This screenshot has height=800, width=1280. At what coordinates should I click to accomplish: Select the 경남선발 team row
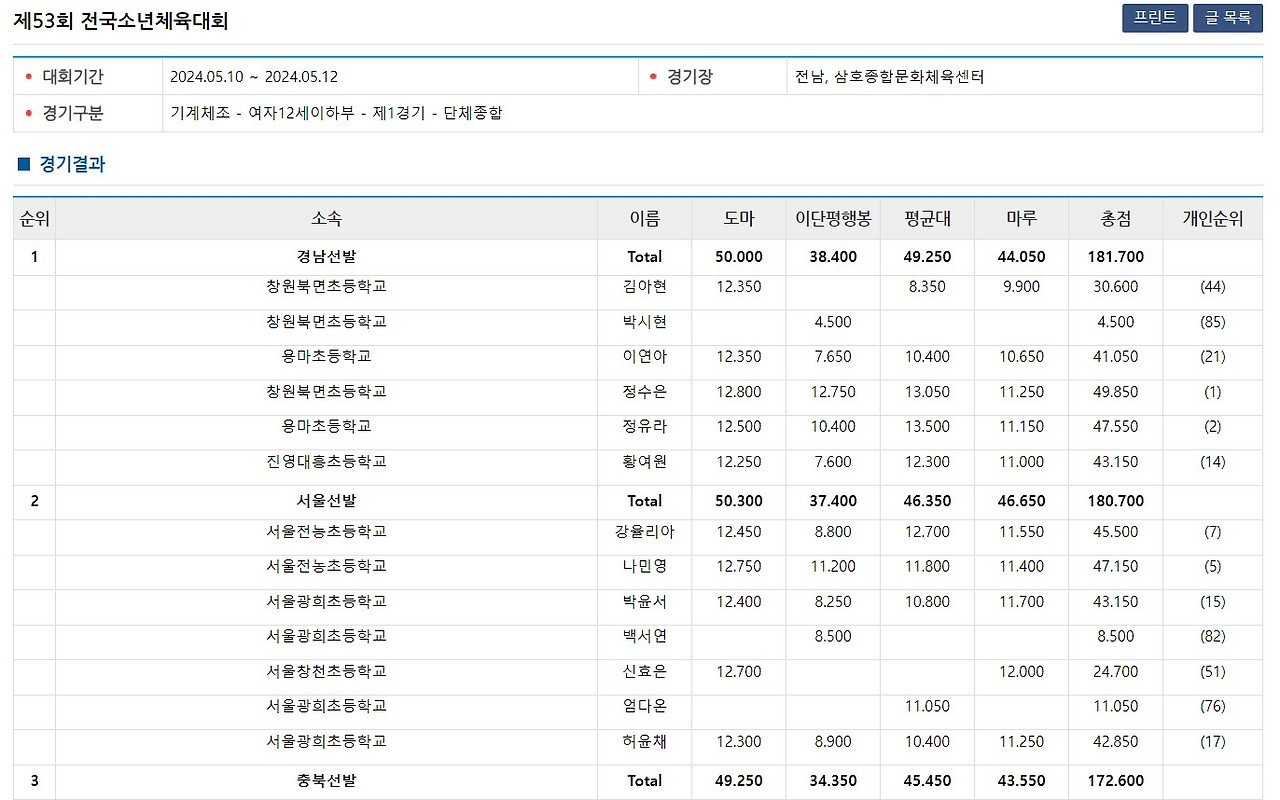pyautogui.click(x=327, y=256)
